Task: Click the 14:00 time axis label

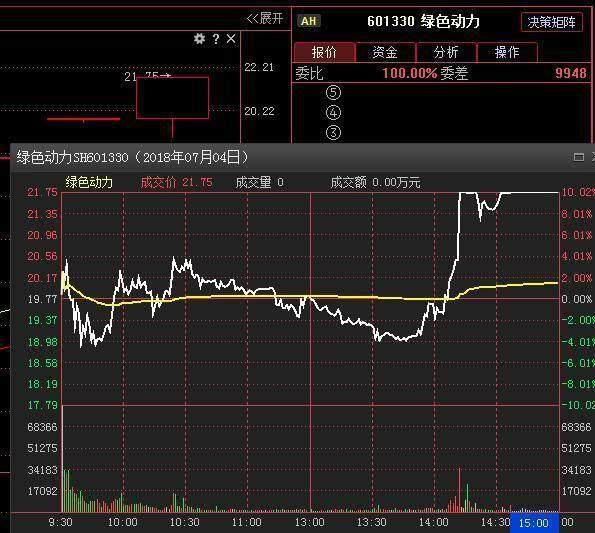Action: 434,522
